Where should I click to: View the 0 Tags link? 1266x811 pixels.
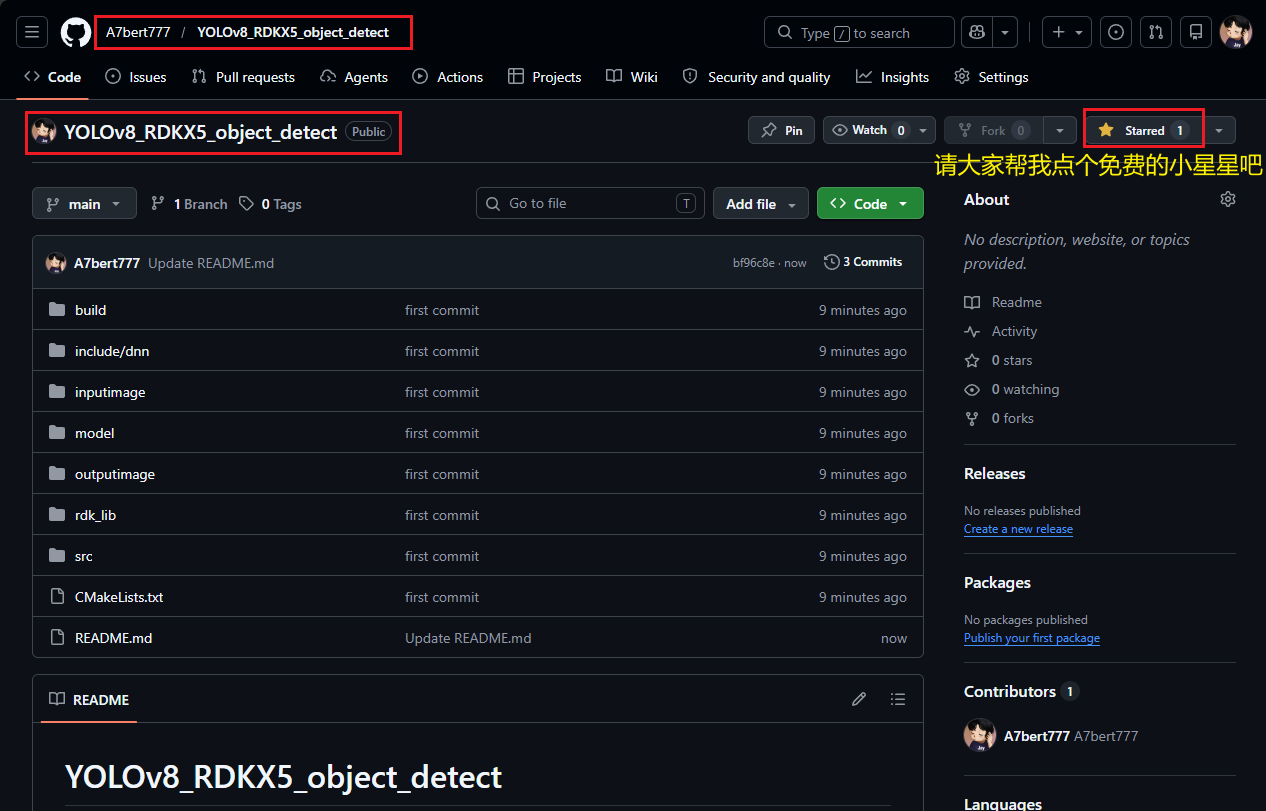pos(270,203)
